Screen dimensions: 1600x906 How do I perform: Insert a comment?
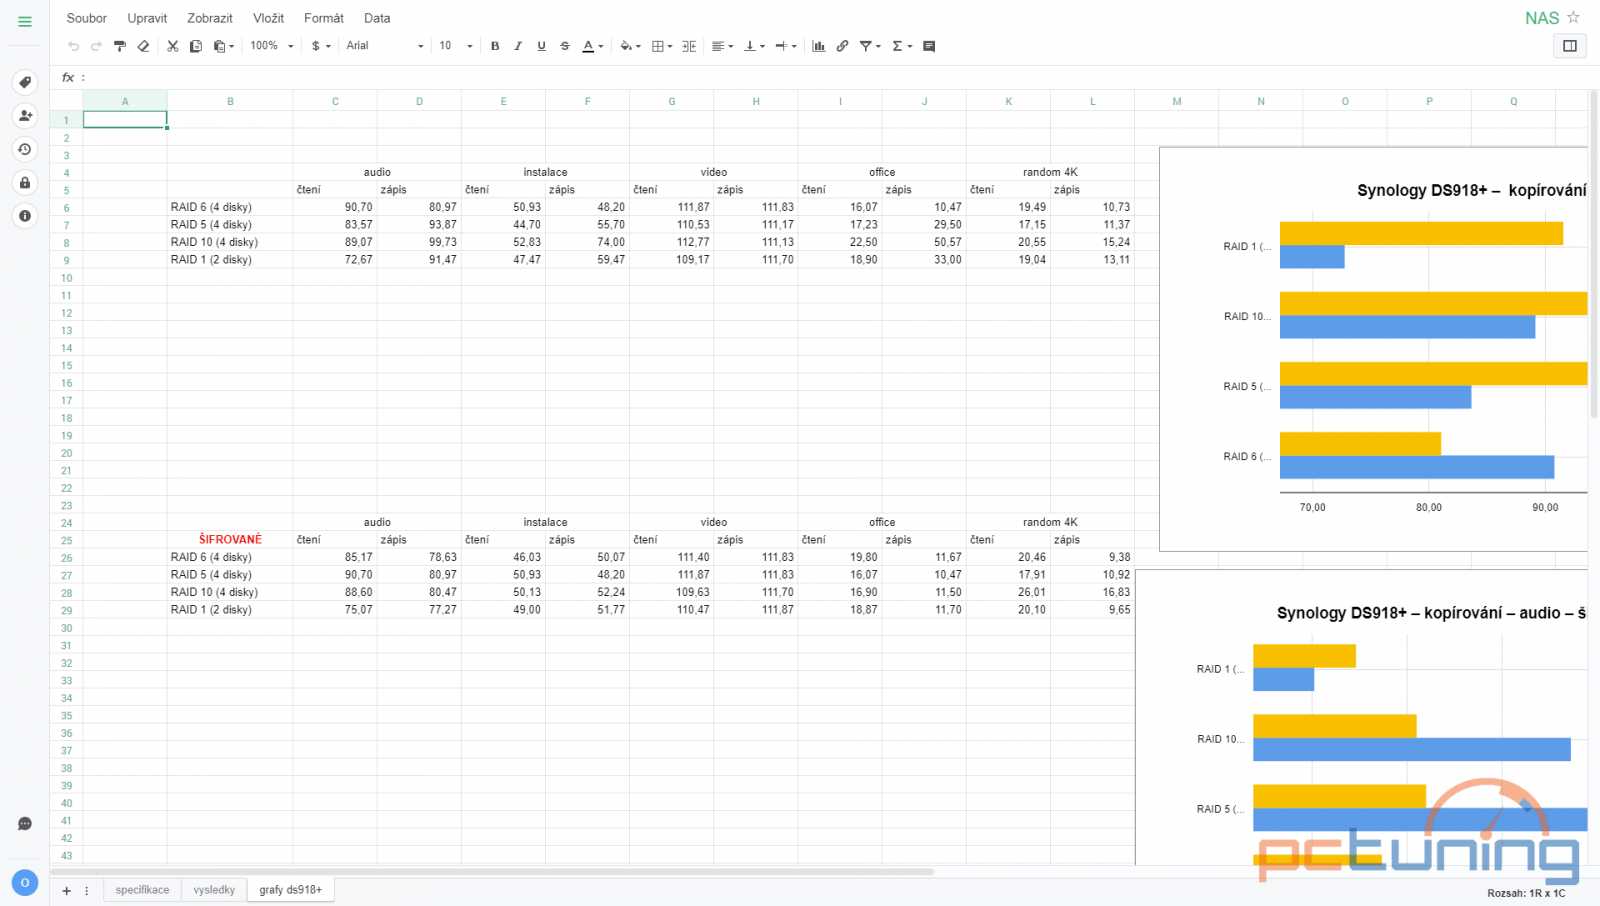tap(929, 46)
